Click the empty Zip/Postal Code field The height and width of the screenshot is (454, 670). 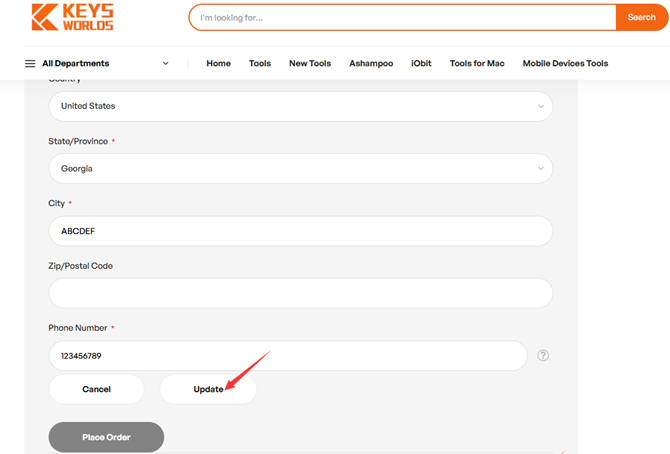pyautogui.click(x=301, y=293)
